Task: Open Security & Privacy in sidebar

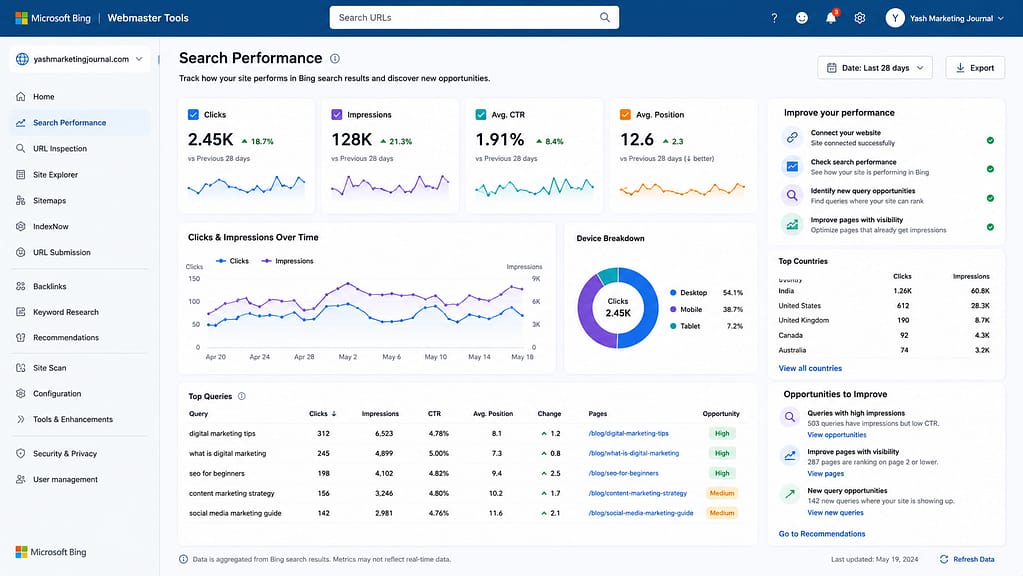Action: [x=65, y=453]
